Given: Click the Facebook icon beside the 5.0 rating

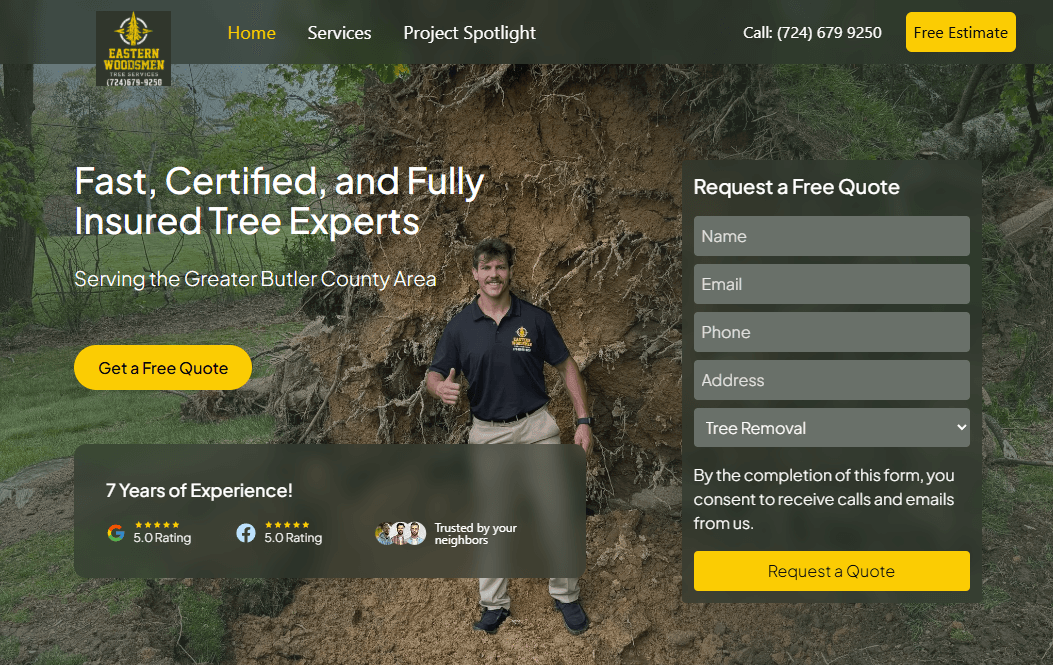Looking at the screenshot, I should coord(245,533).
